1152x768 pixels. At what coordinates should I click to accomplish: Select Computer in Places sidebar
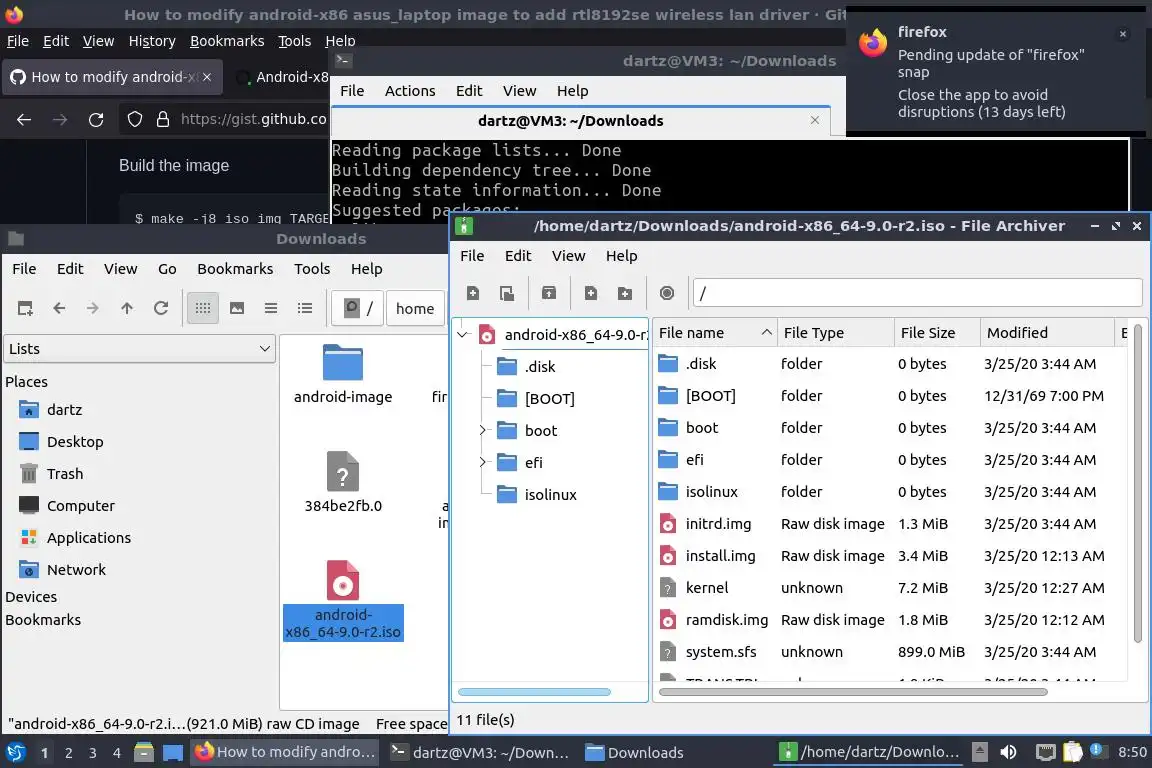coord(81,506)
